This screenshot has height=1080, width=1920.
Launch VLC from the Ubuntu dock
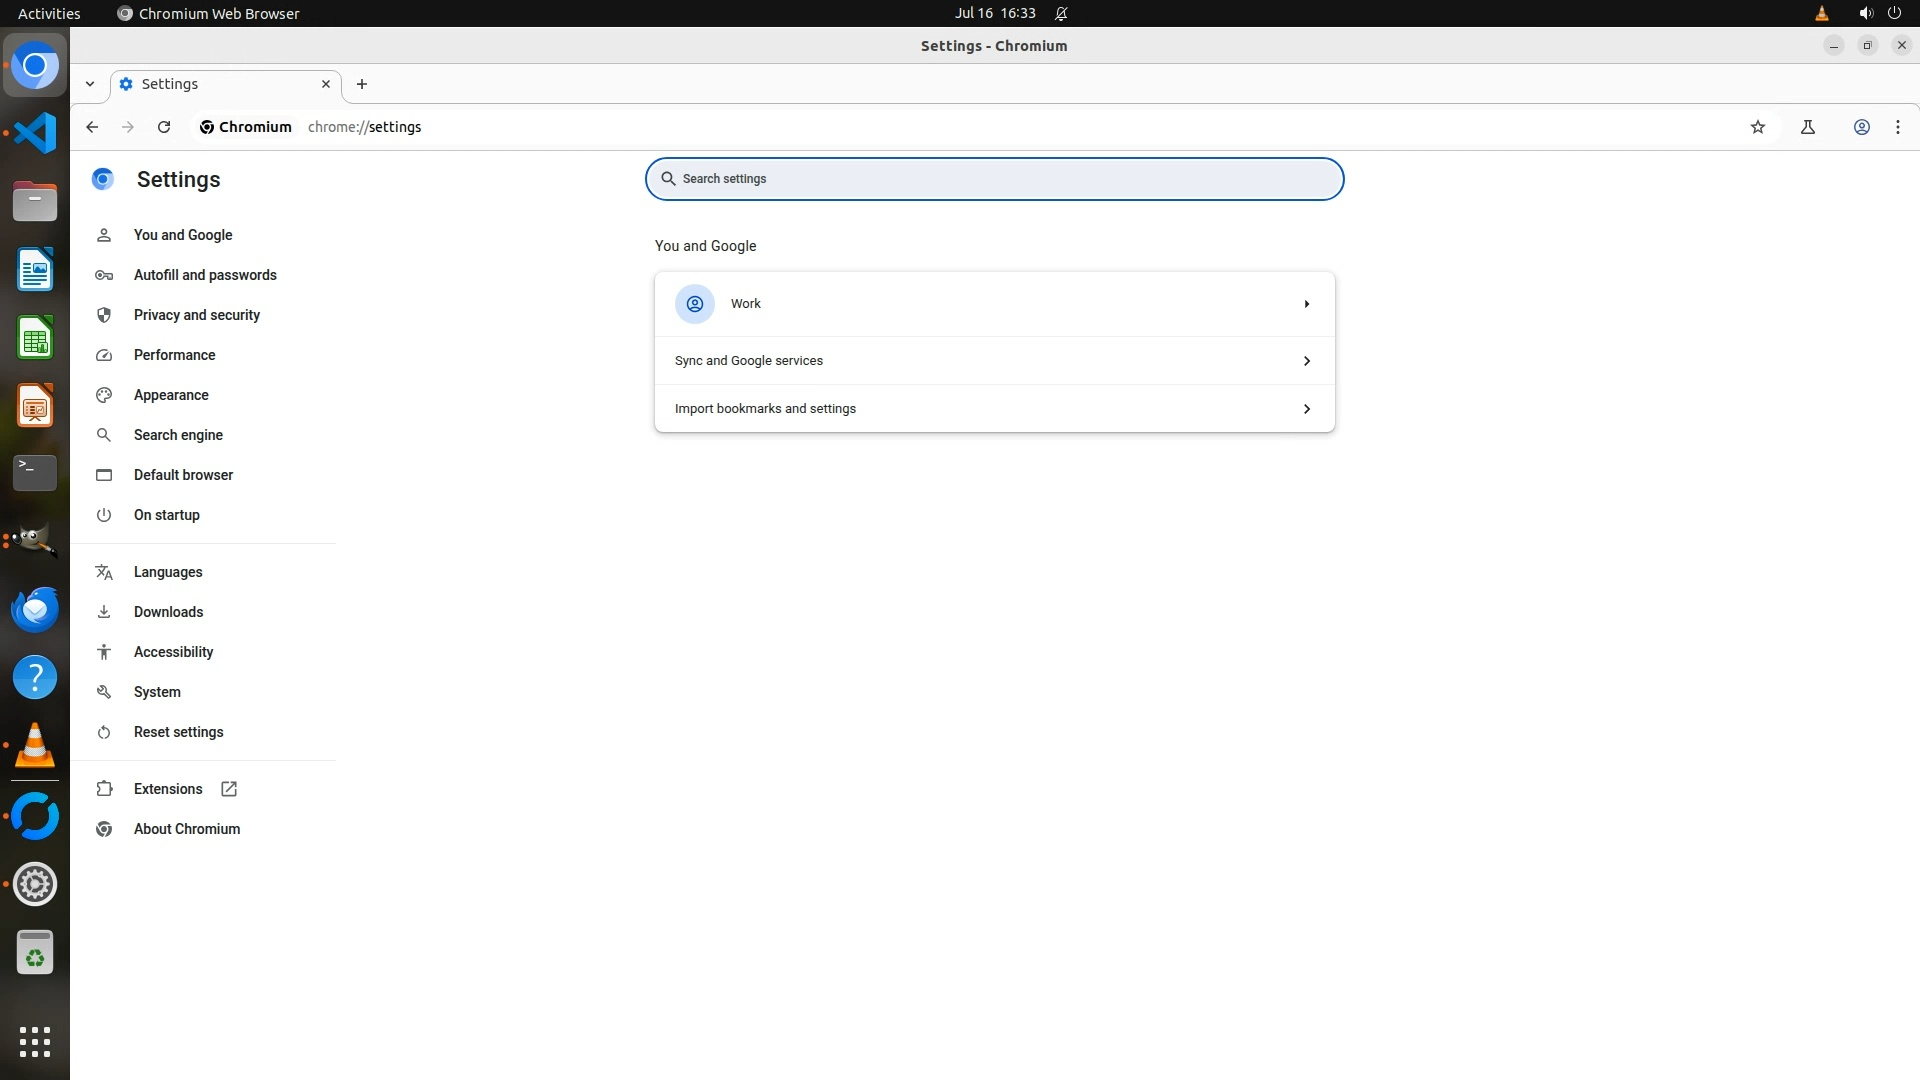(x=35, y=746)
